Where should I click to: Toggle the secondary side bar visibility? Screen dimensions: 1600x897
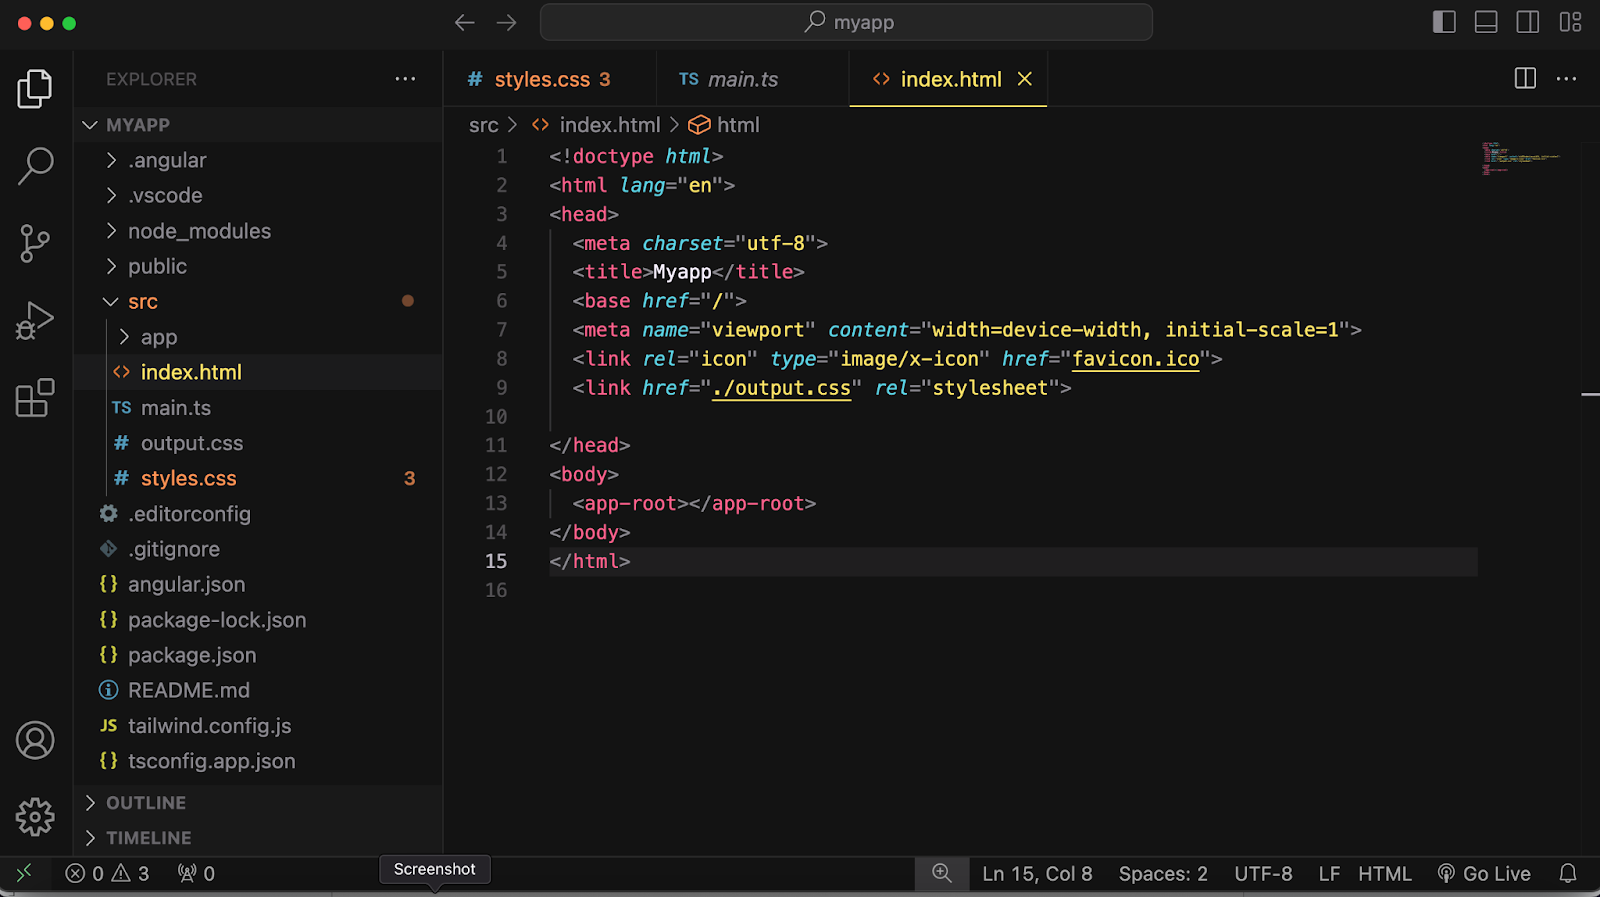(1528, 22)
